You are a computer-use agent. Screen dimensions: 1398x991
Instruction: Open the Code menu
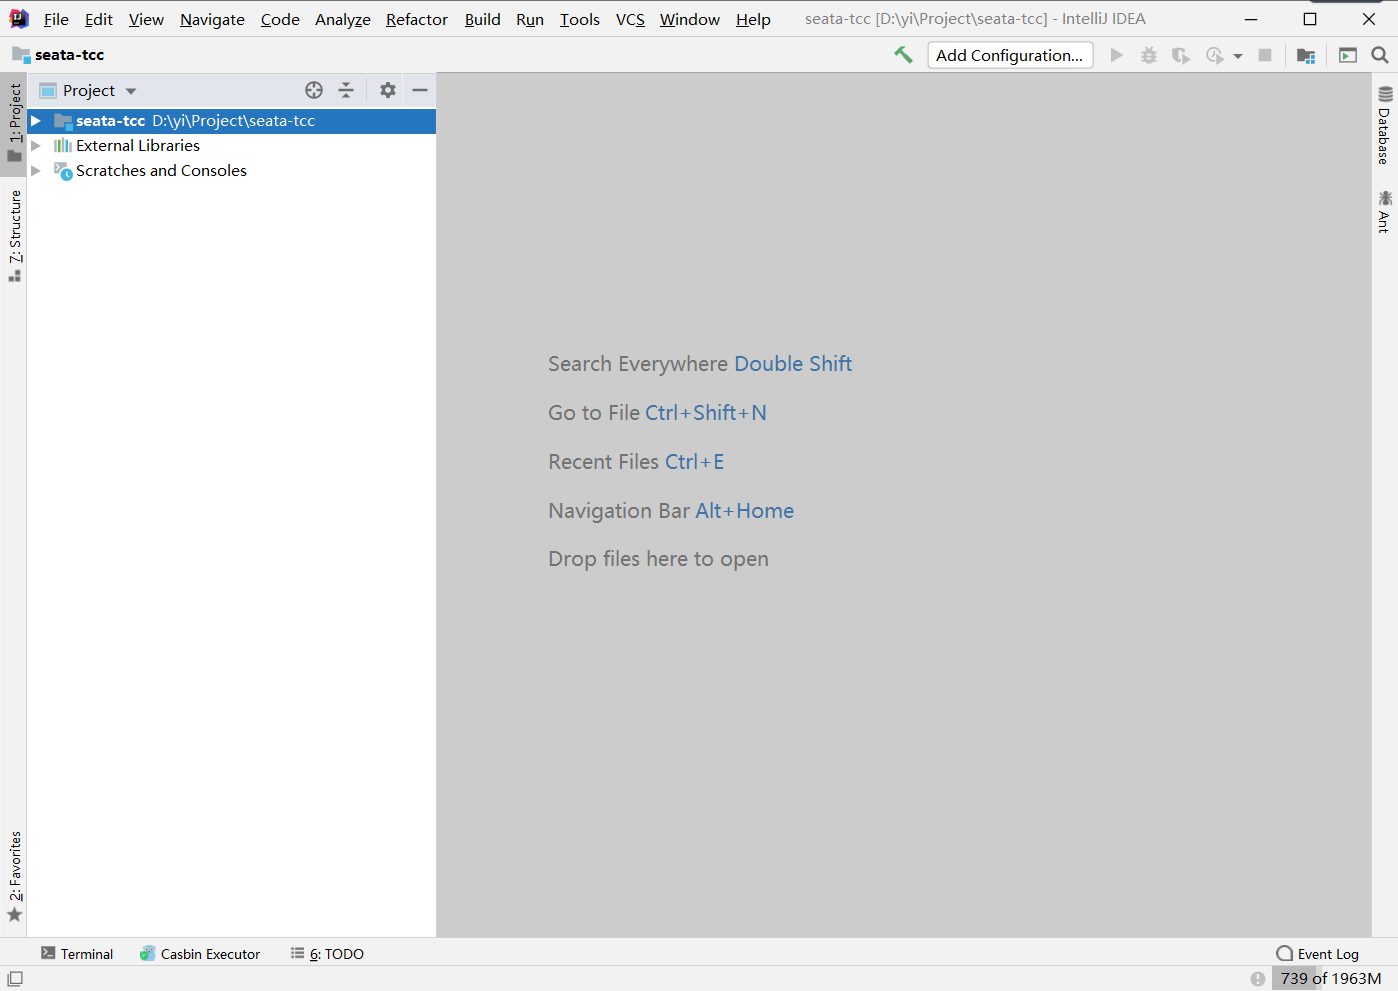click(280, 19)
